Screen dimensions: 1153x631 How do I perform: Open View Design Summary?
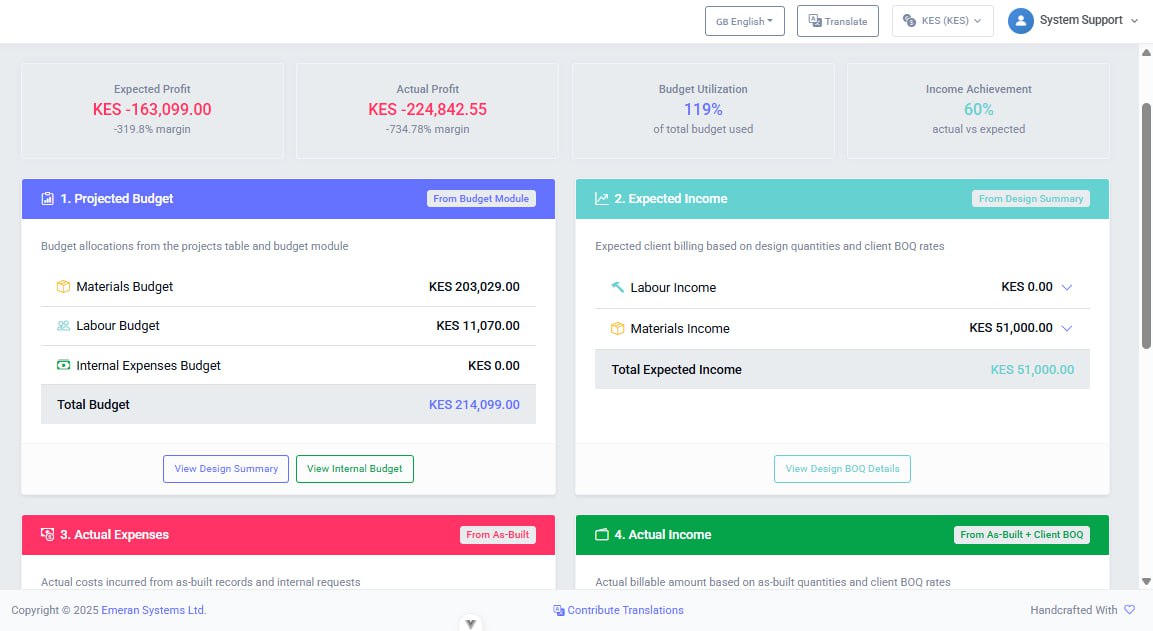(225, 468)
